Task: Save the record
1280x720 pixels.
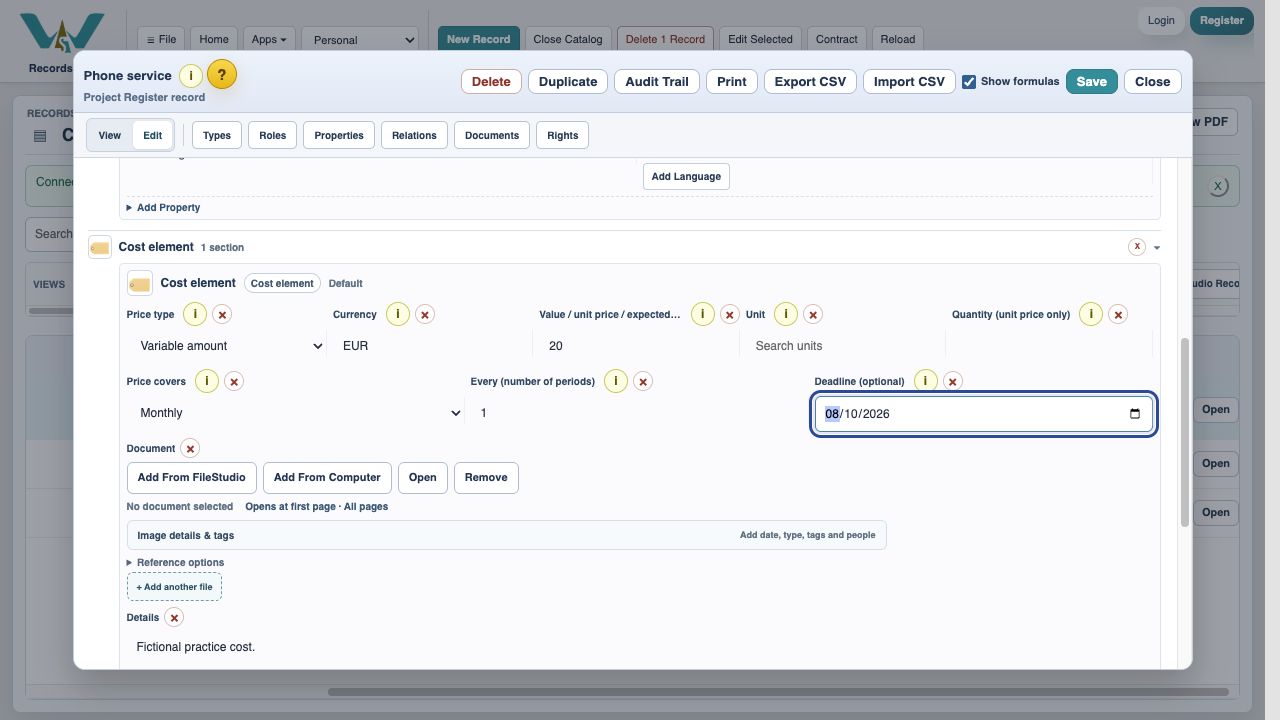Action: coord(1092,82)
